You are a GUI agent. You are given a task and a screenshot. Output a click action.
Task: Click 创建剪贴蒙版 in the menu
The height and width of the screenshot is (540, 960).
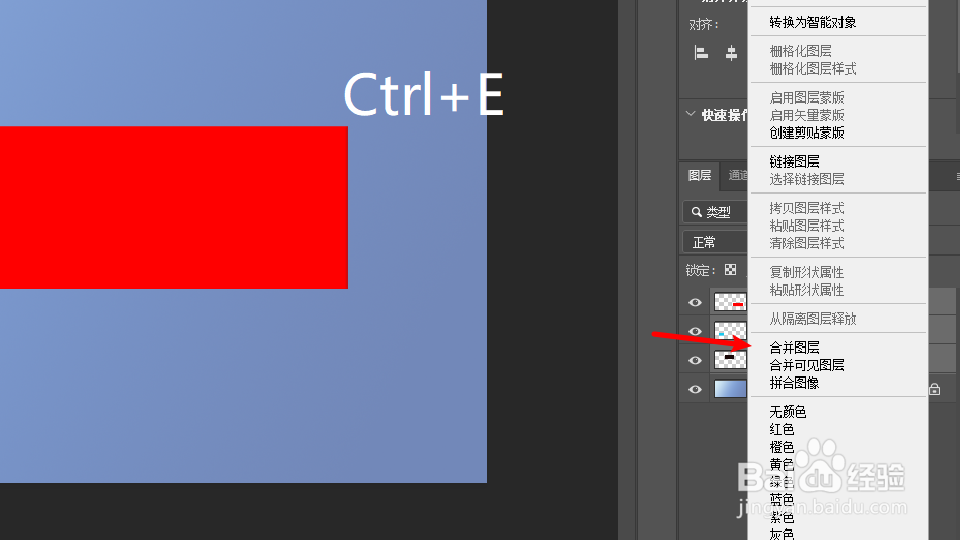pos(807,133)
